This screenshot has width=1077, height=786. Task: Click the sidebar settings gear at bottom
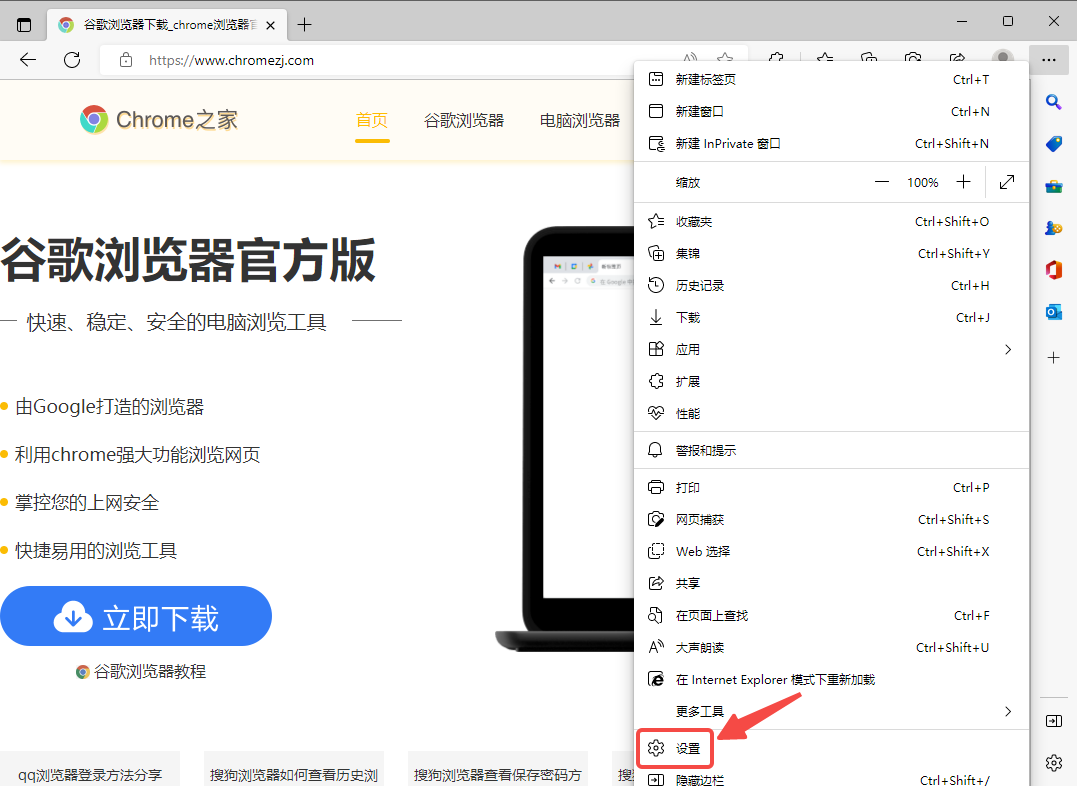pyautogui.click(x=1054, y=763)
